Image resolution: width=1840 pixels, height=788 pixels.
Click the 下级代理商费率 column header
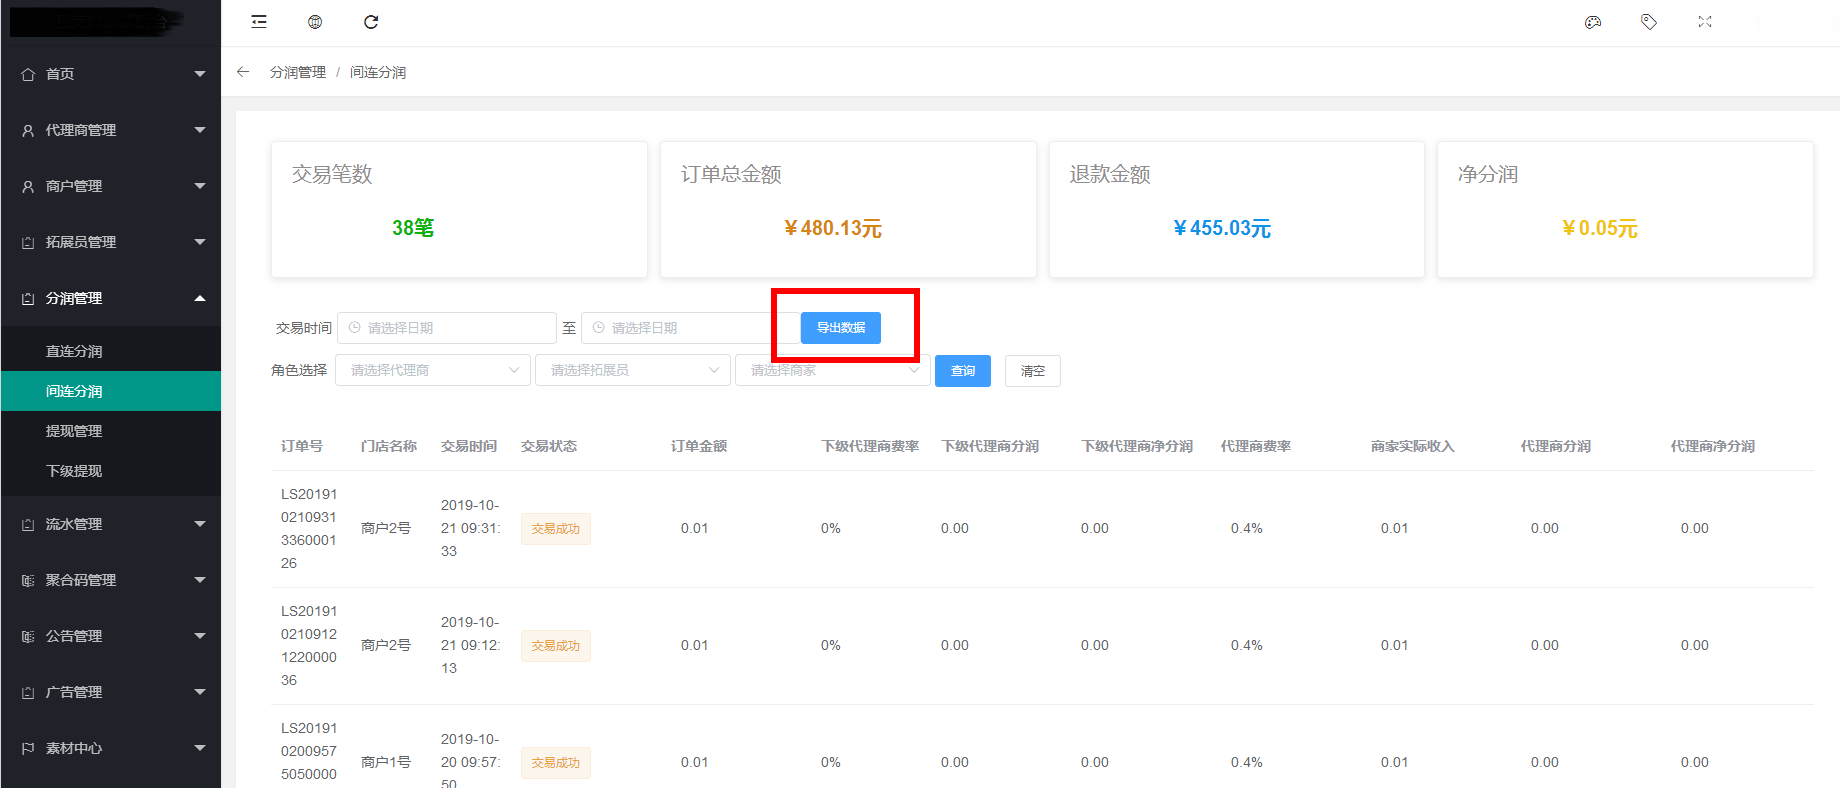tap(870, 446)
